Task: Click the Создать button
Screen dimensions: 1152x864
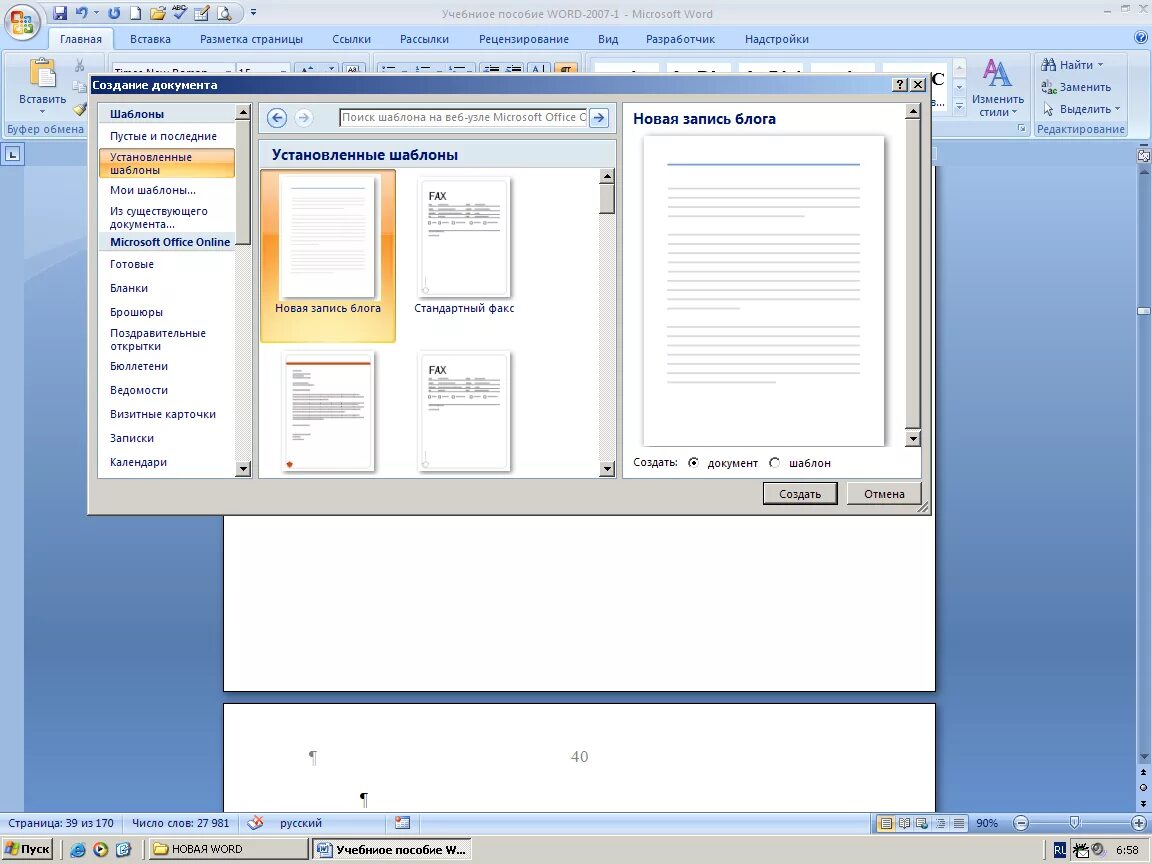Action: (x=800, y=494)
